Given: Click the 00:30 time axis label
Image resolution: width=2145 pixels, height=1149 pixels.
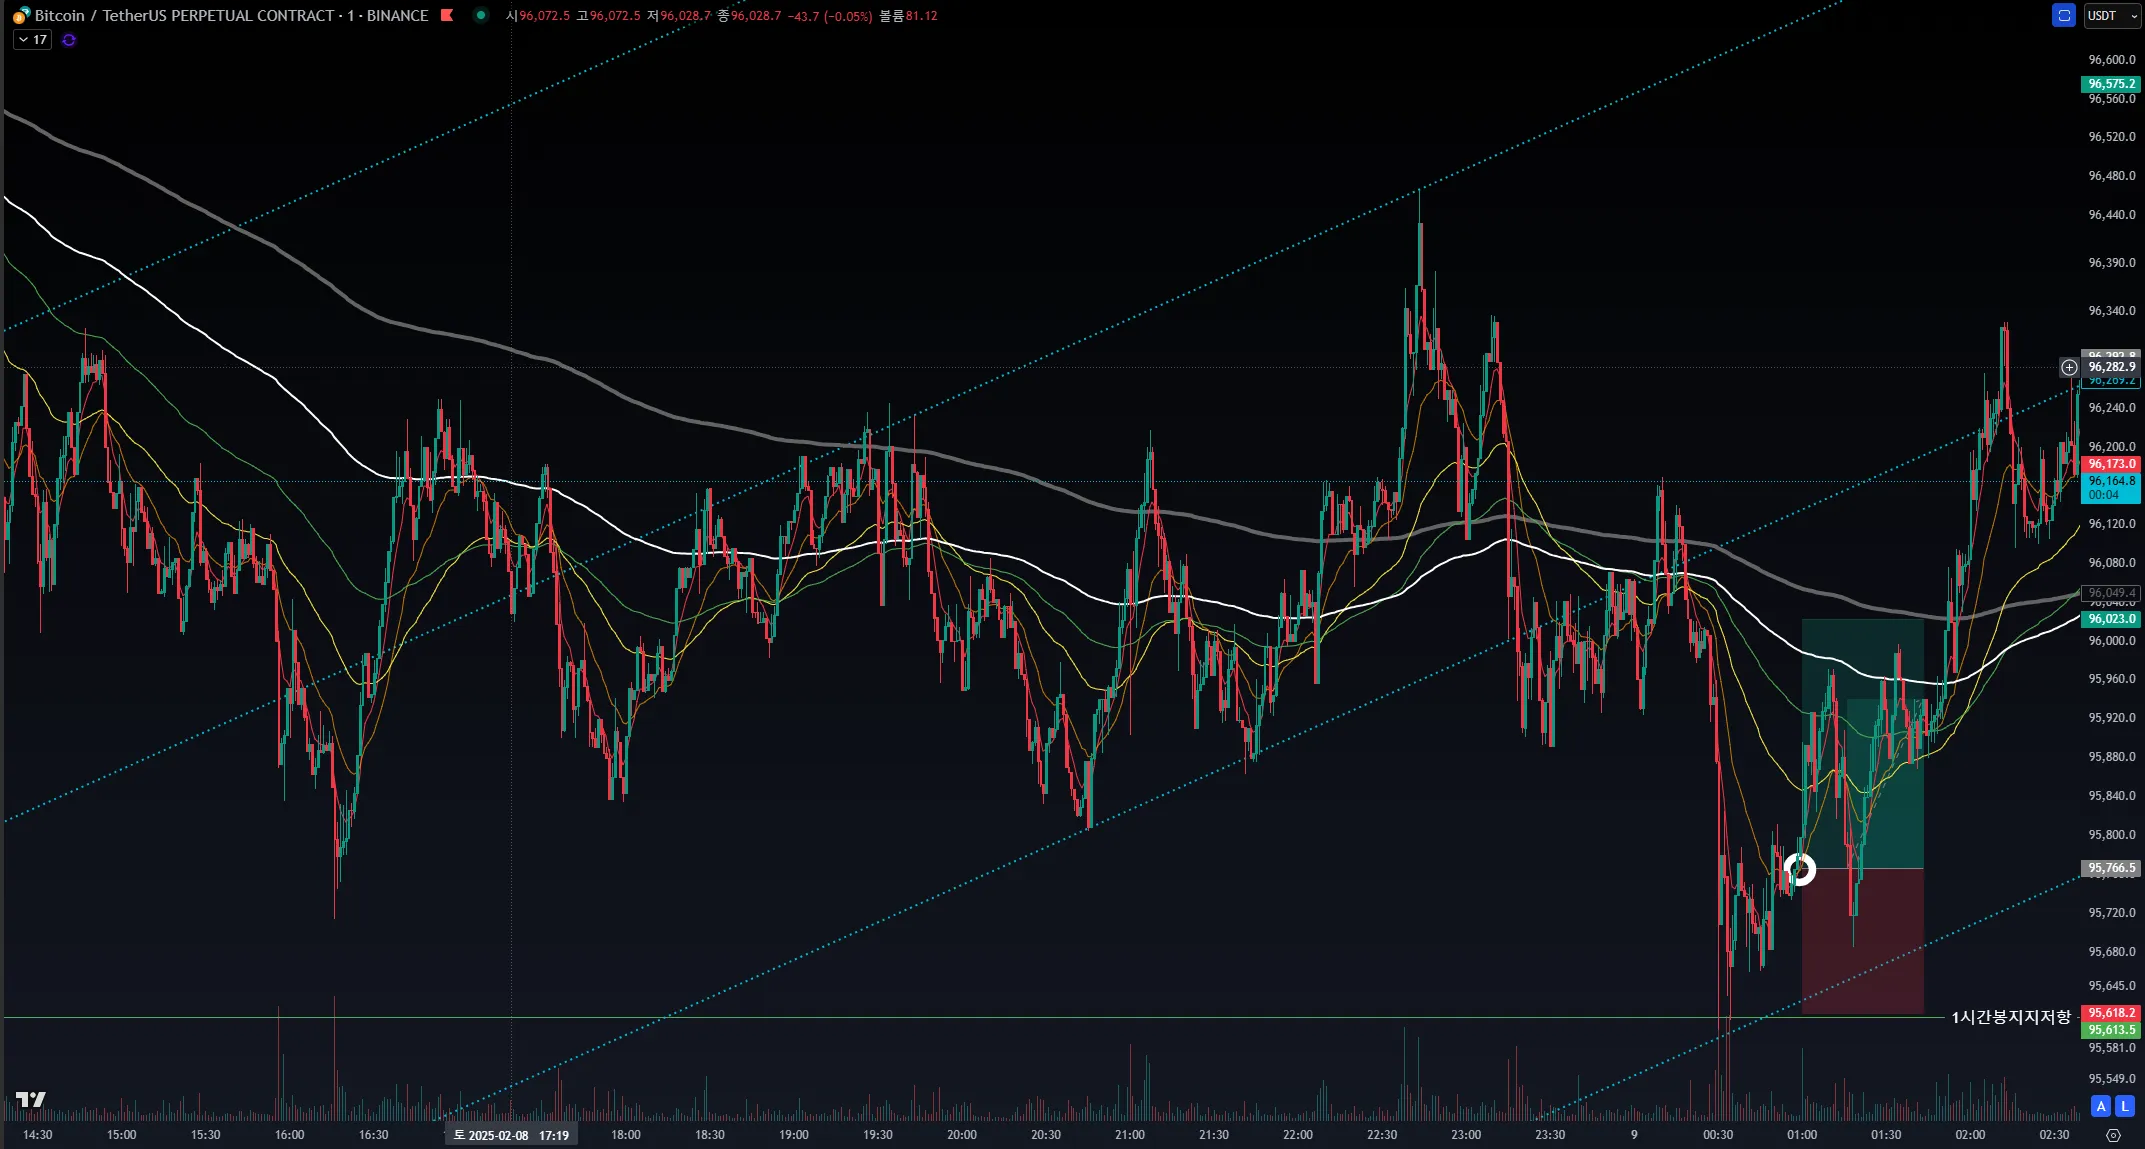Looking at the screenshot, I should [1718, 1135].
